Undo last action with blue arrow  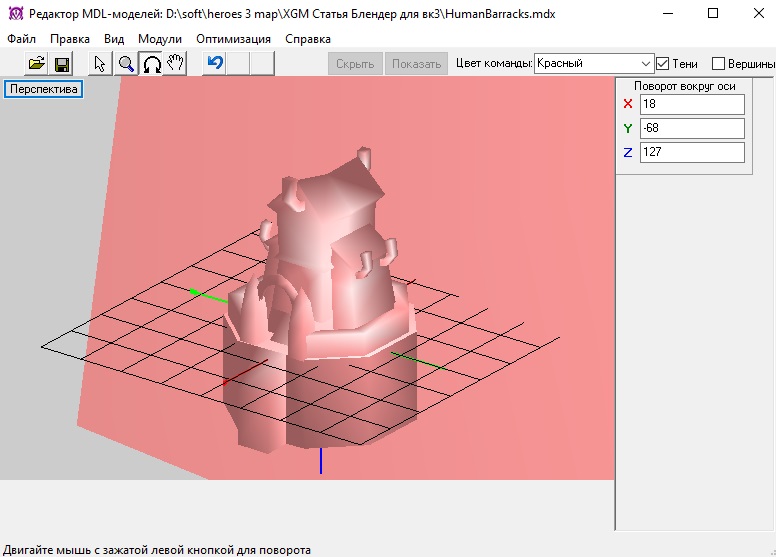coord(215,63)
